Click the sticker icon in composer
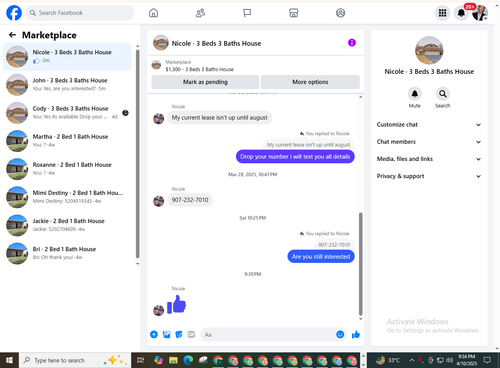500x368 pixels. tap(179, 334)
